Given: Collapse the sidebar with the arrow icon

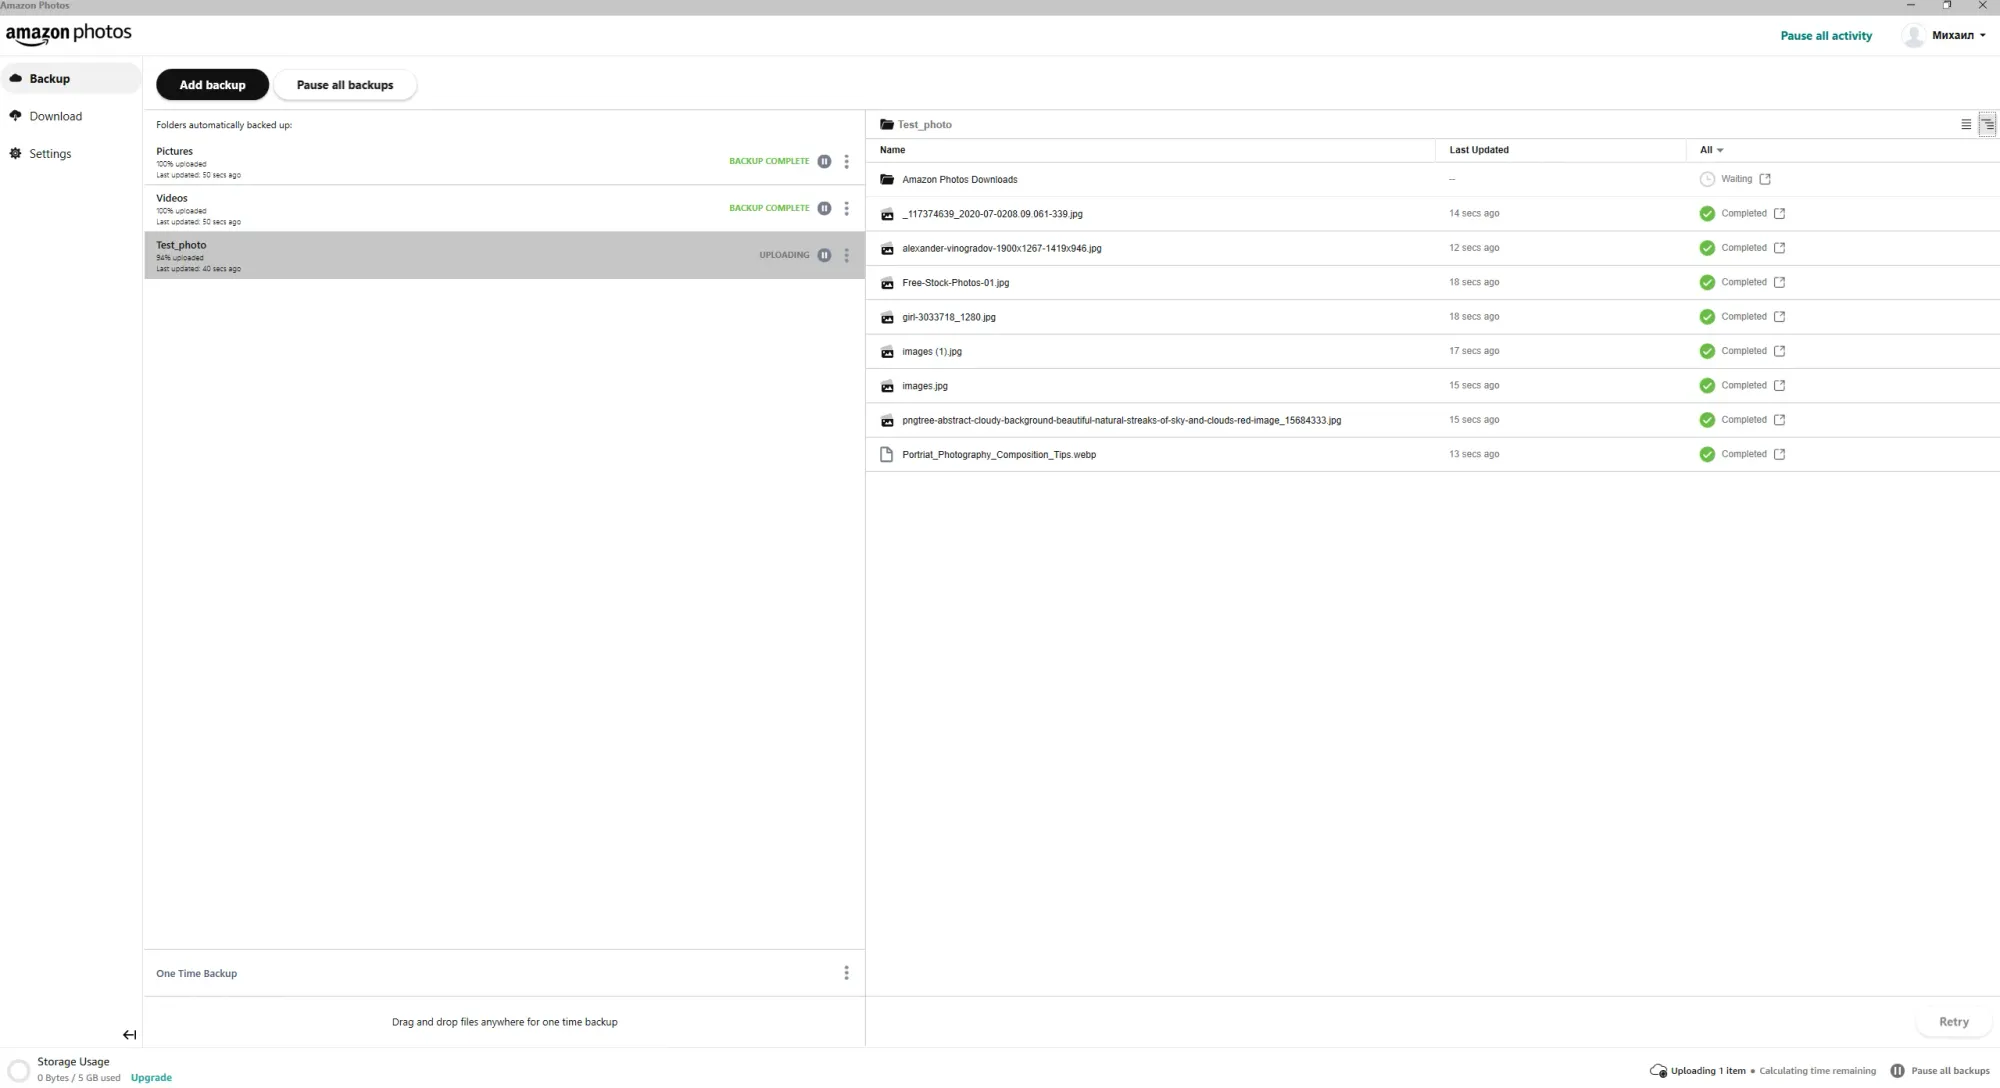Looking at the screenshot, I should point(129,1035).
